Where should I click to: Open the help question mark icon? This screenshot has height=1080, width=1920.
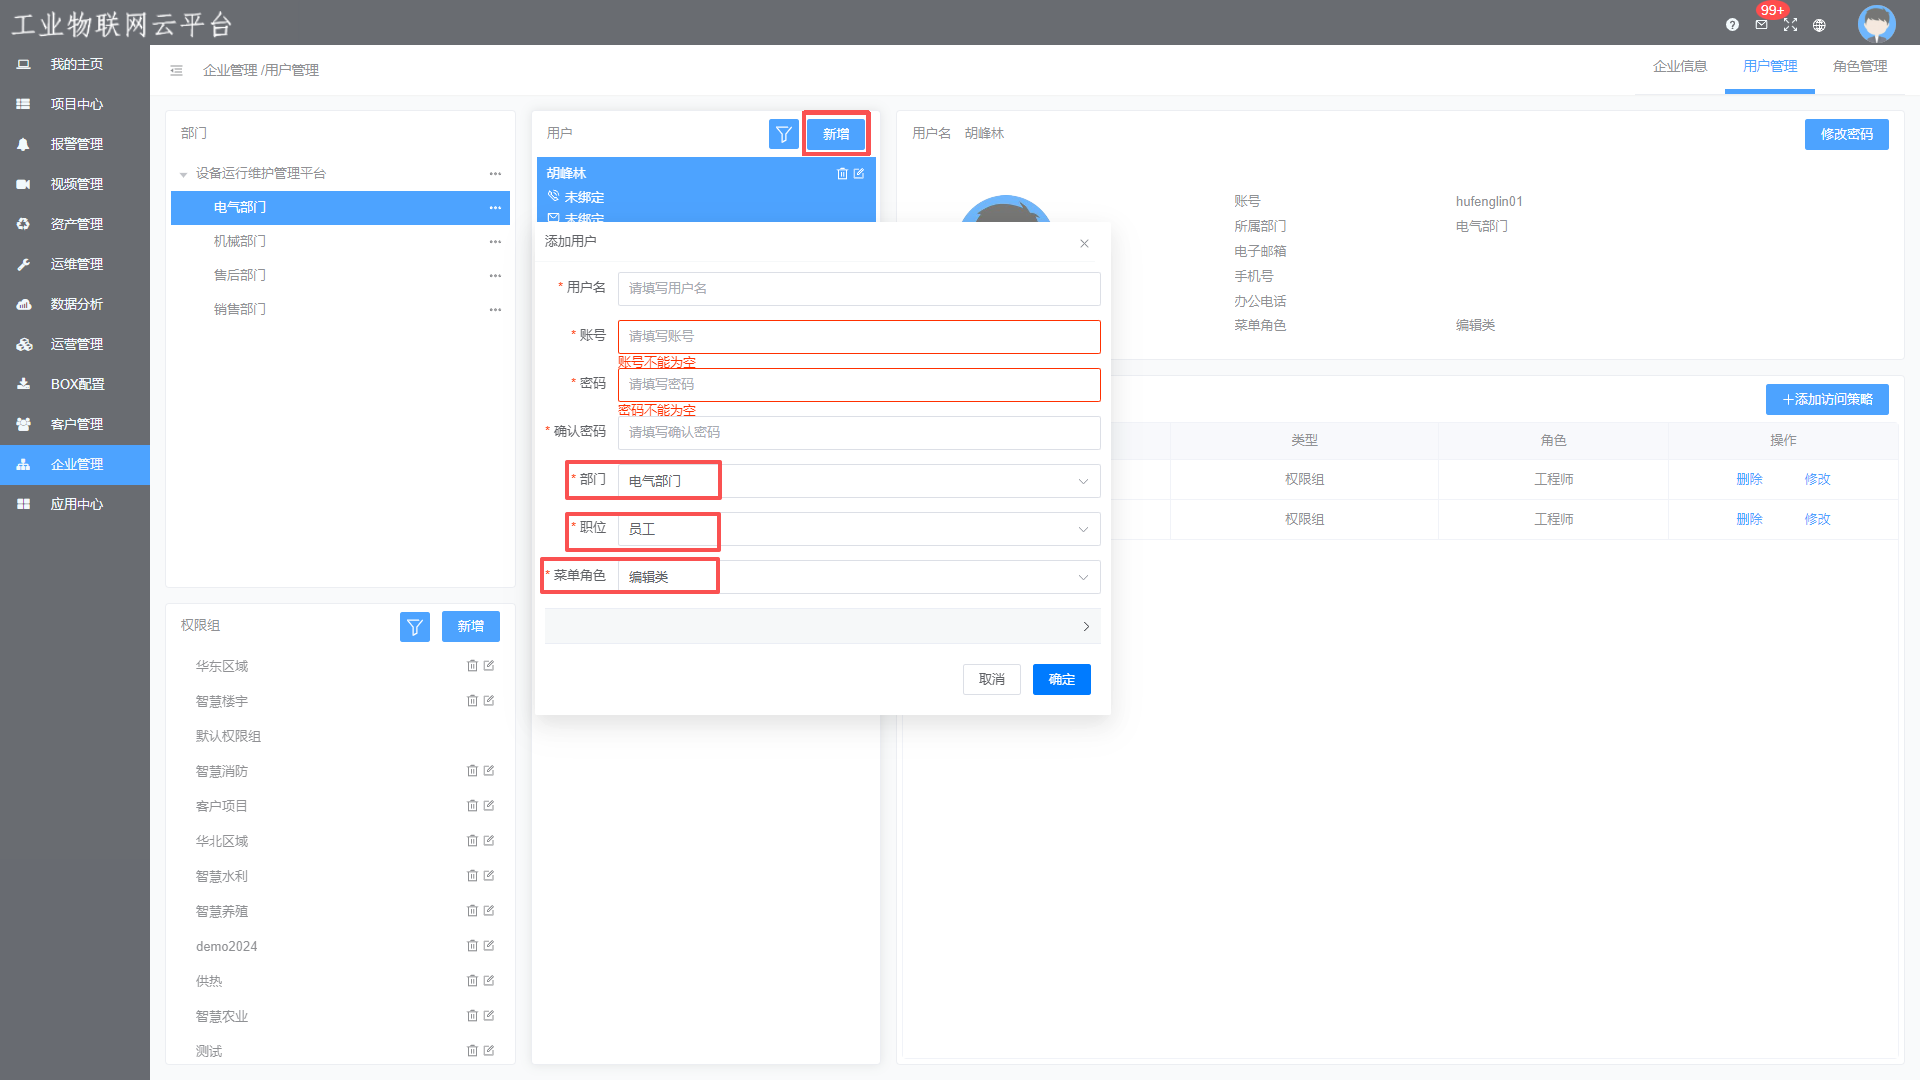click(1732, 25)
